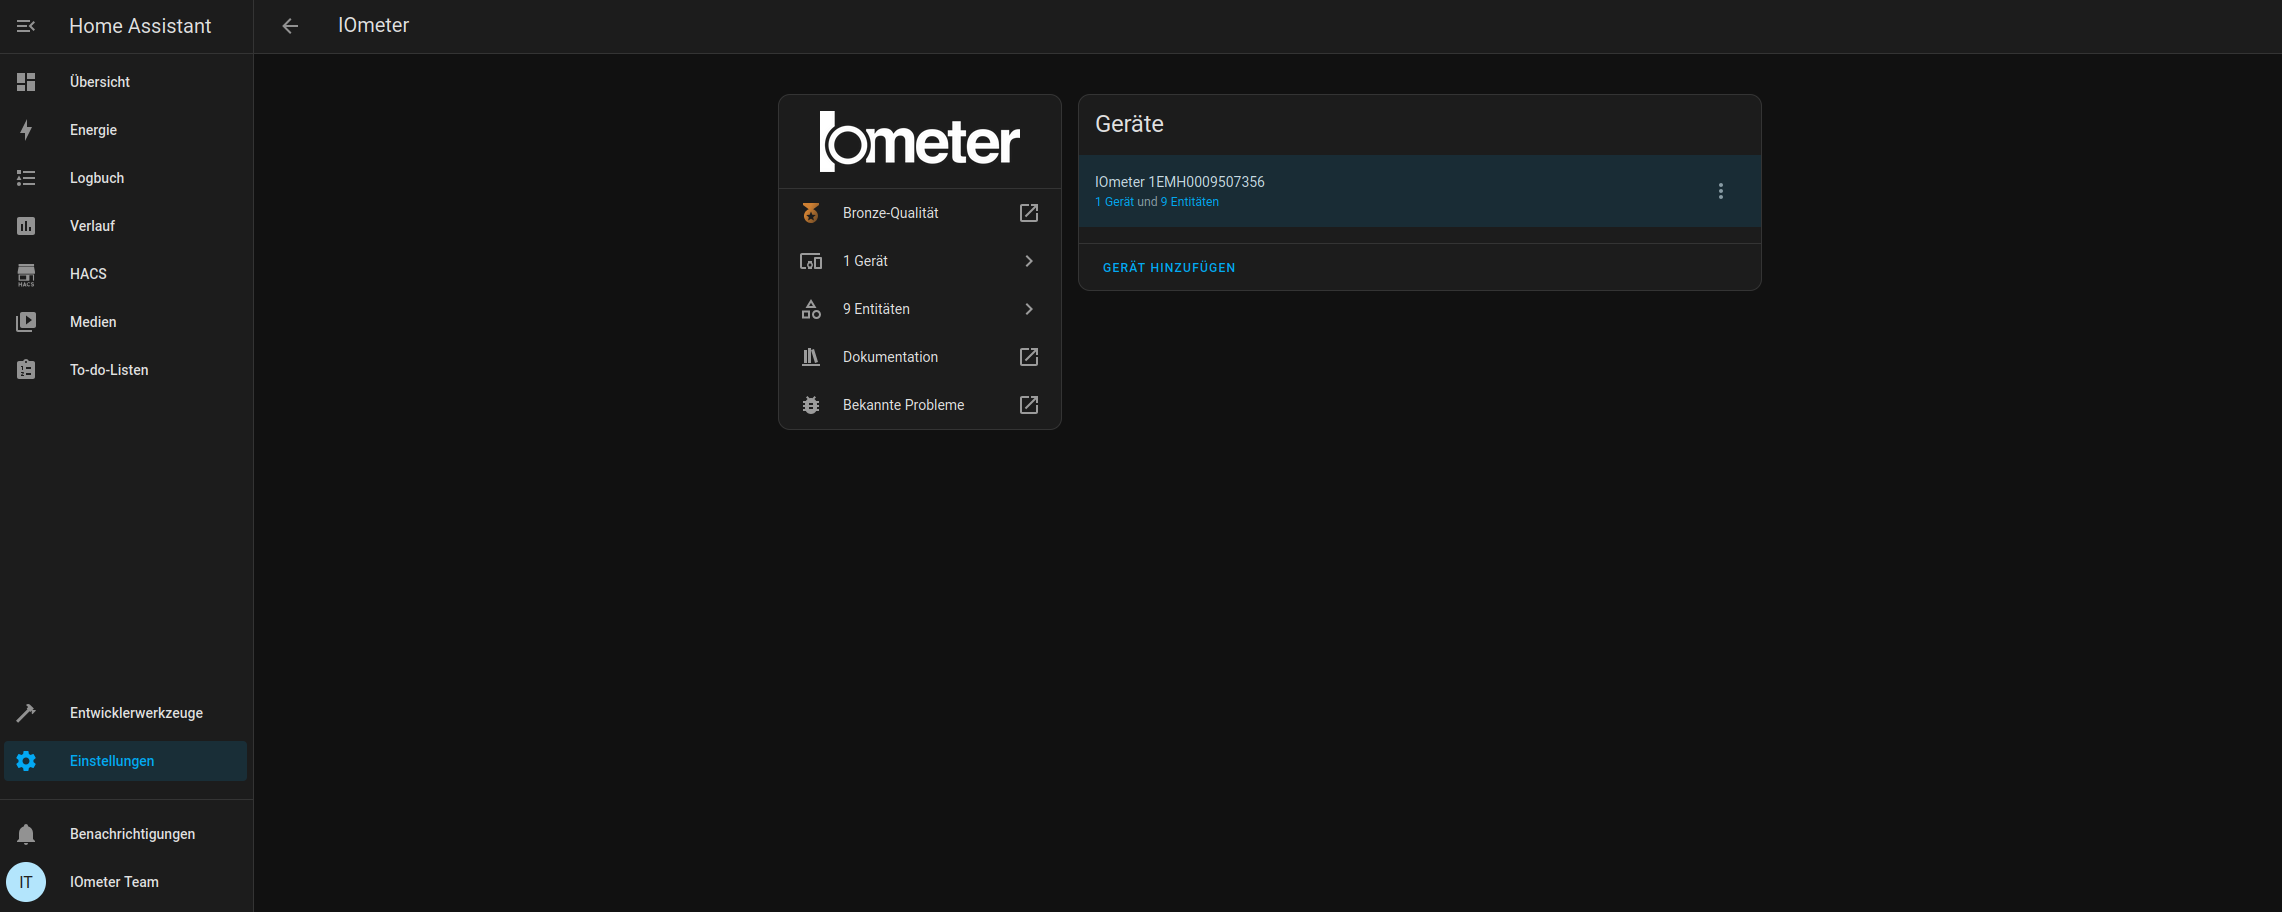Click the Bronze-Qualität medal icon
The image size is (2282, 912).
[x=811, y=213]
